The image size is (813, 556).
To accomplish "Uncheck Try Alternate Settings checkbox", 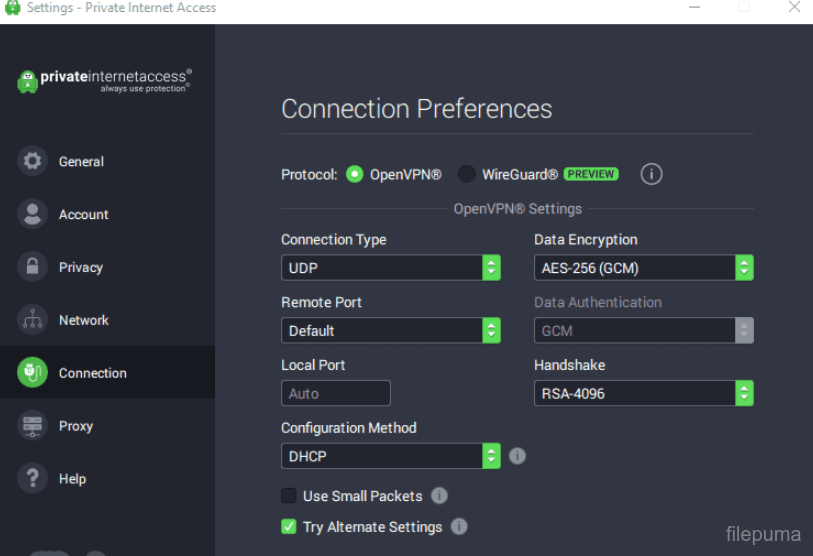I will point(289,527).
